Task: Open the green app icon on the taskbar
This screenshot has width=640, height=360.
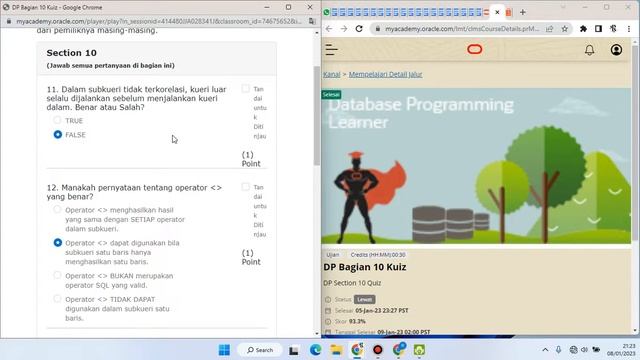Action: pos(419,350)
